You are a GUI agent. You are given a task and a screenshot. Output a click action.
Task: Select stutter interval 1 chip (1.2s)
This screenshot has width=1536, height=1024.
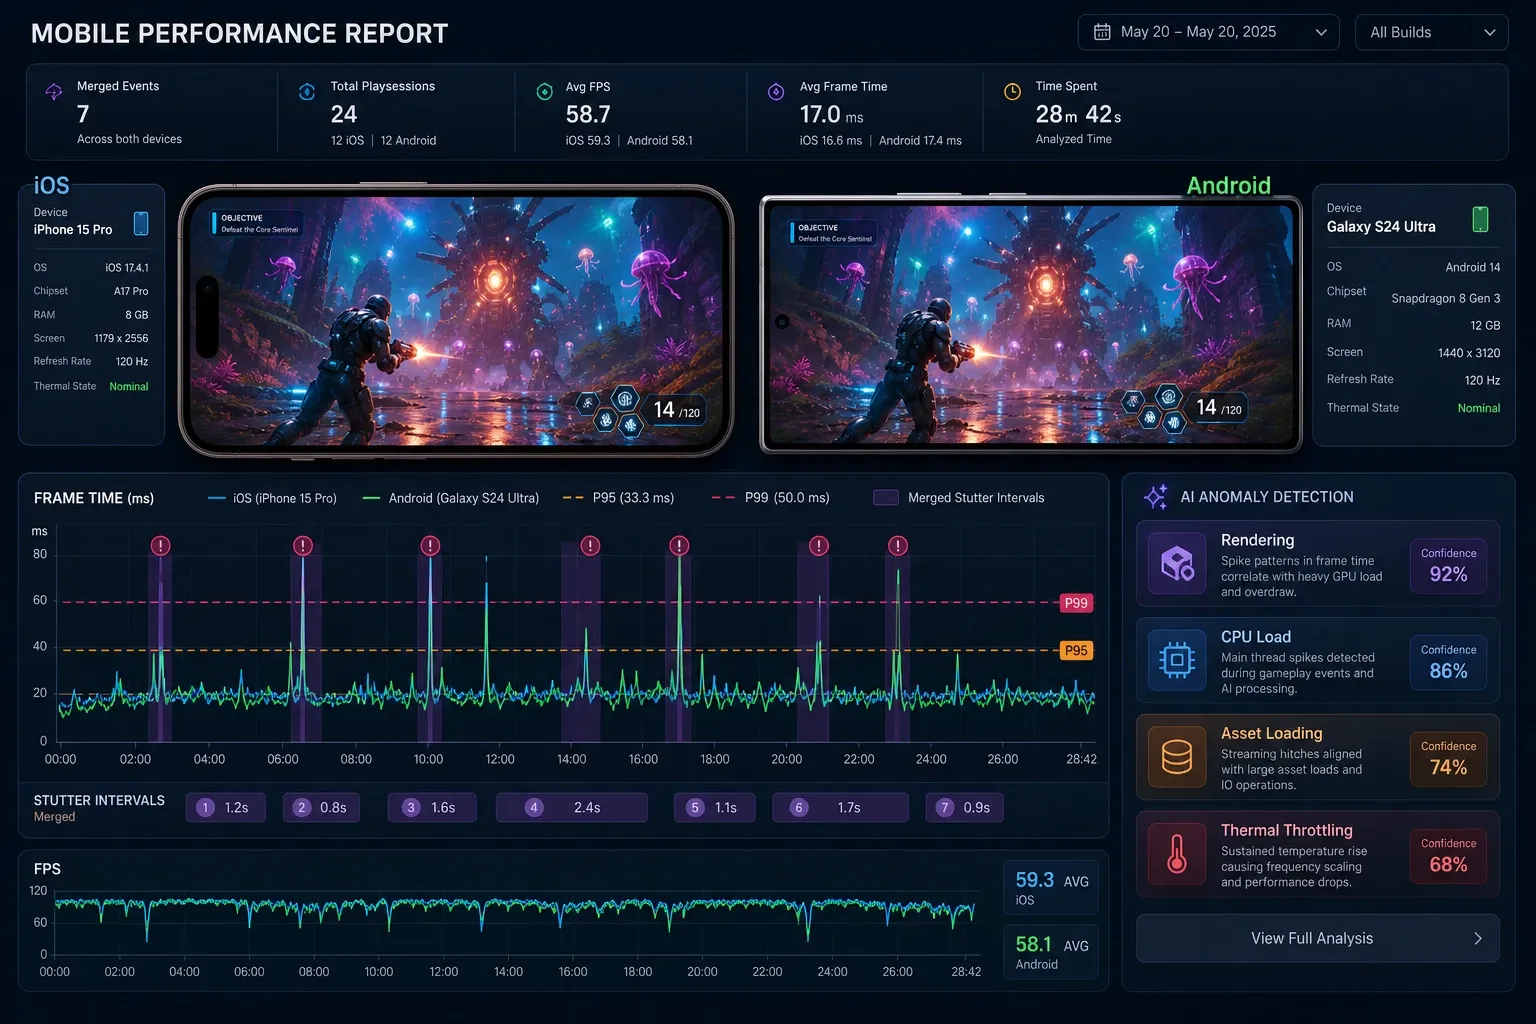tap(226, 808)
